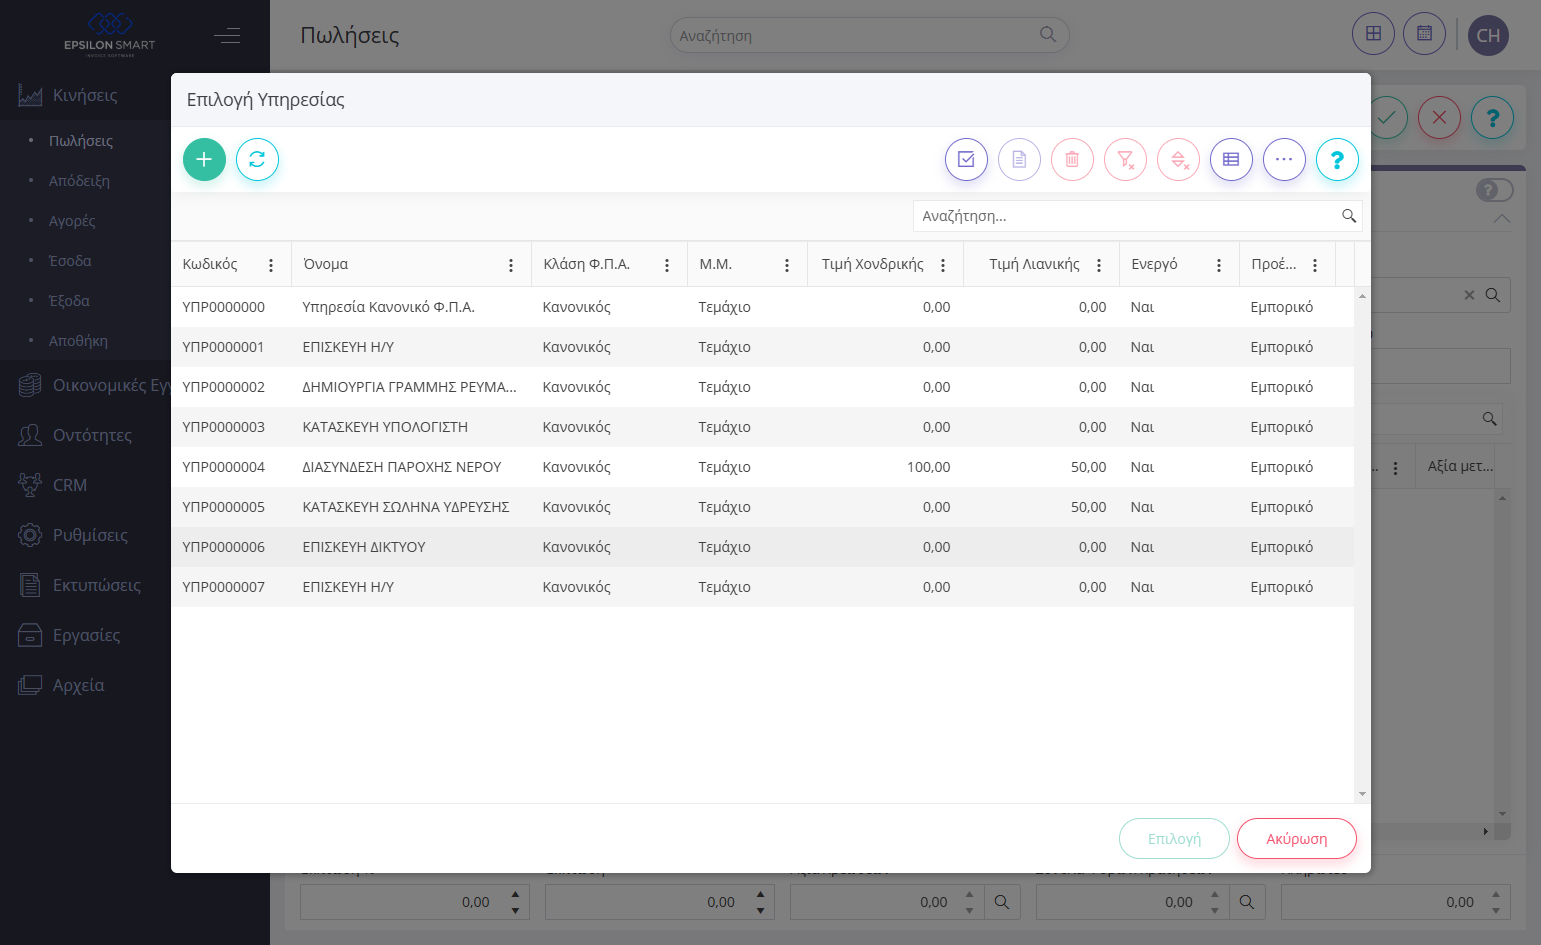Click the red cancel X in background toolbar
Image resolution: width=1541 pixels, height=945 pixels.
(x=1439, y=118)
